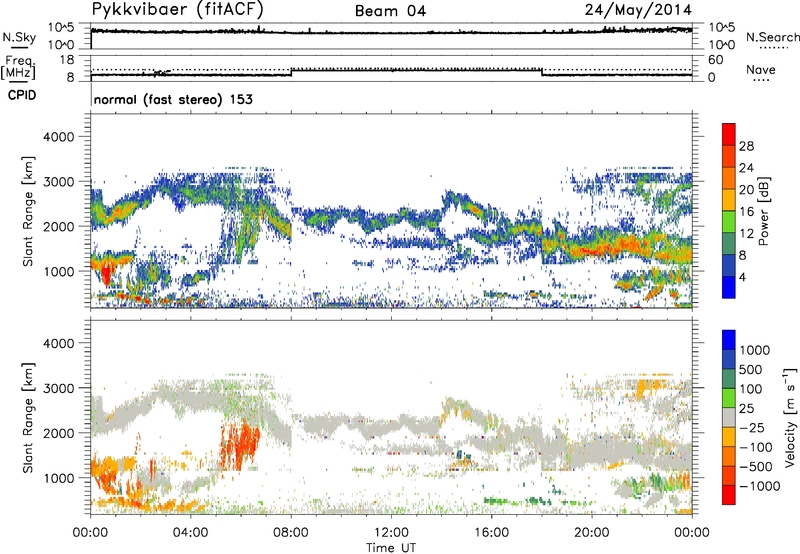Click the '12:00' time axis tick label
Screen dimensions: 800x554
[x=391, y=533]
